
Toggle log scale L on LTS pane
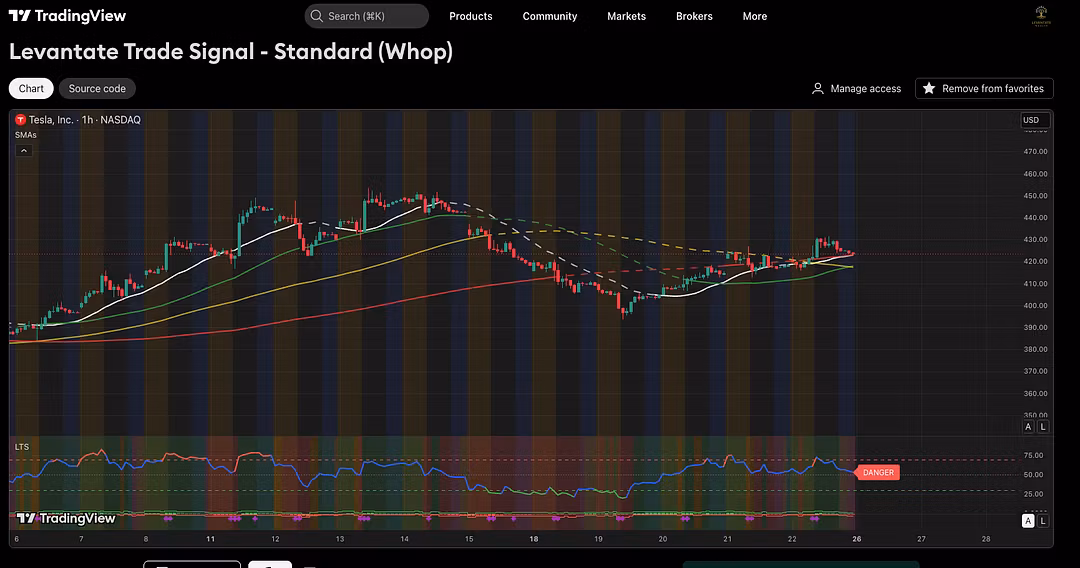click(x=1043, y=521)
